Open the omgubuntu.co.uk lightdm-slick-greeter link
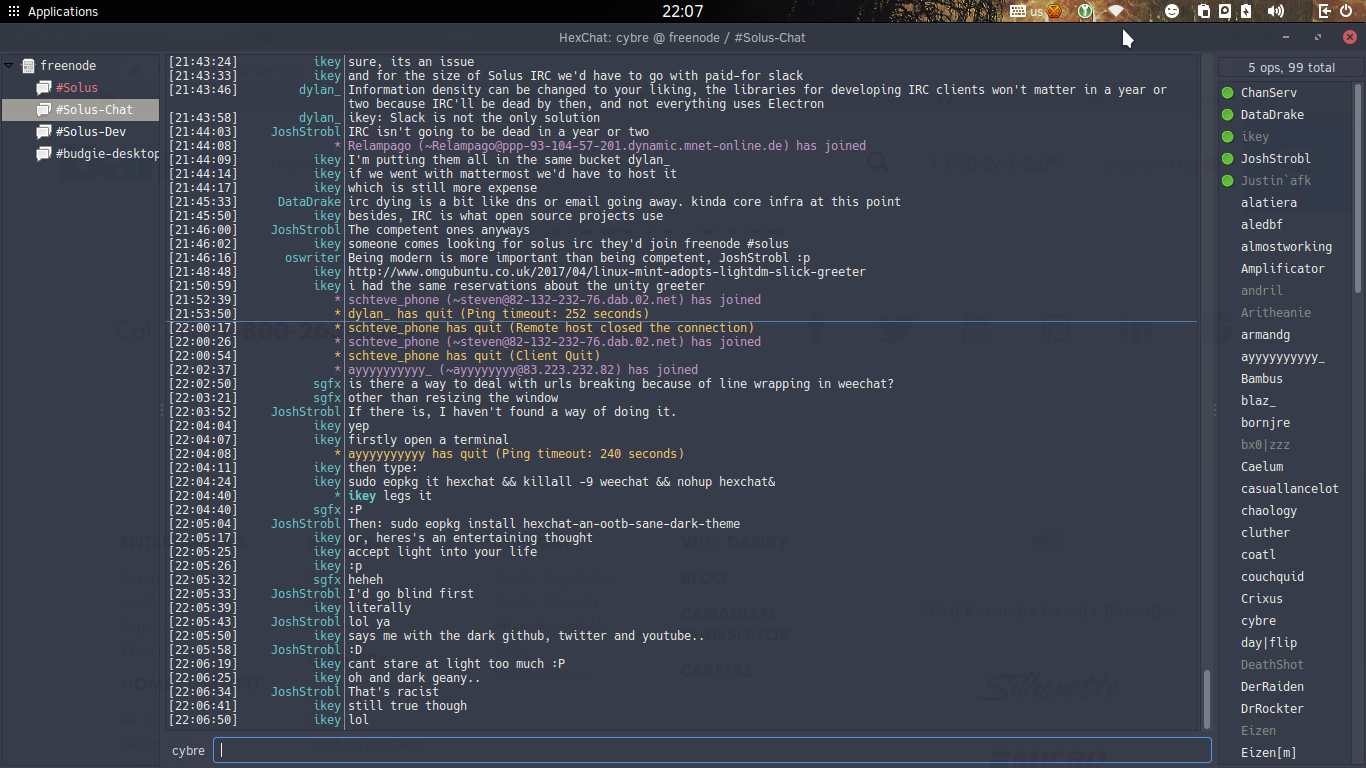Screen dimensions: 1366x768 coord(607,272)
